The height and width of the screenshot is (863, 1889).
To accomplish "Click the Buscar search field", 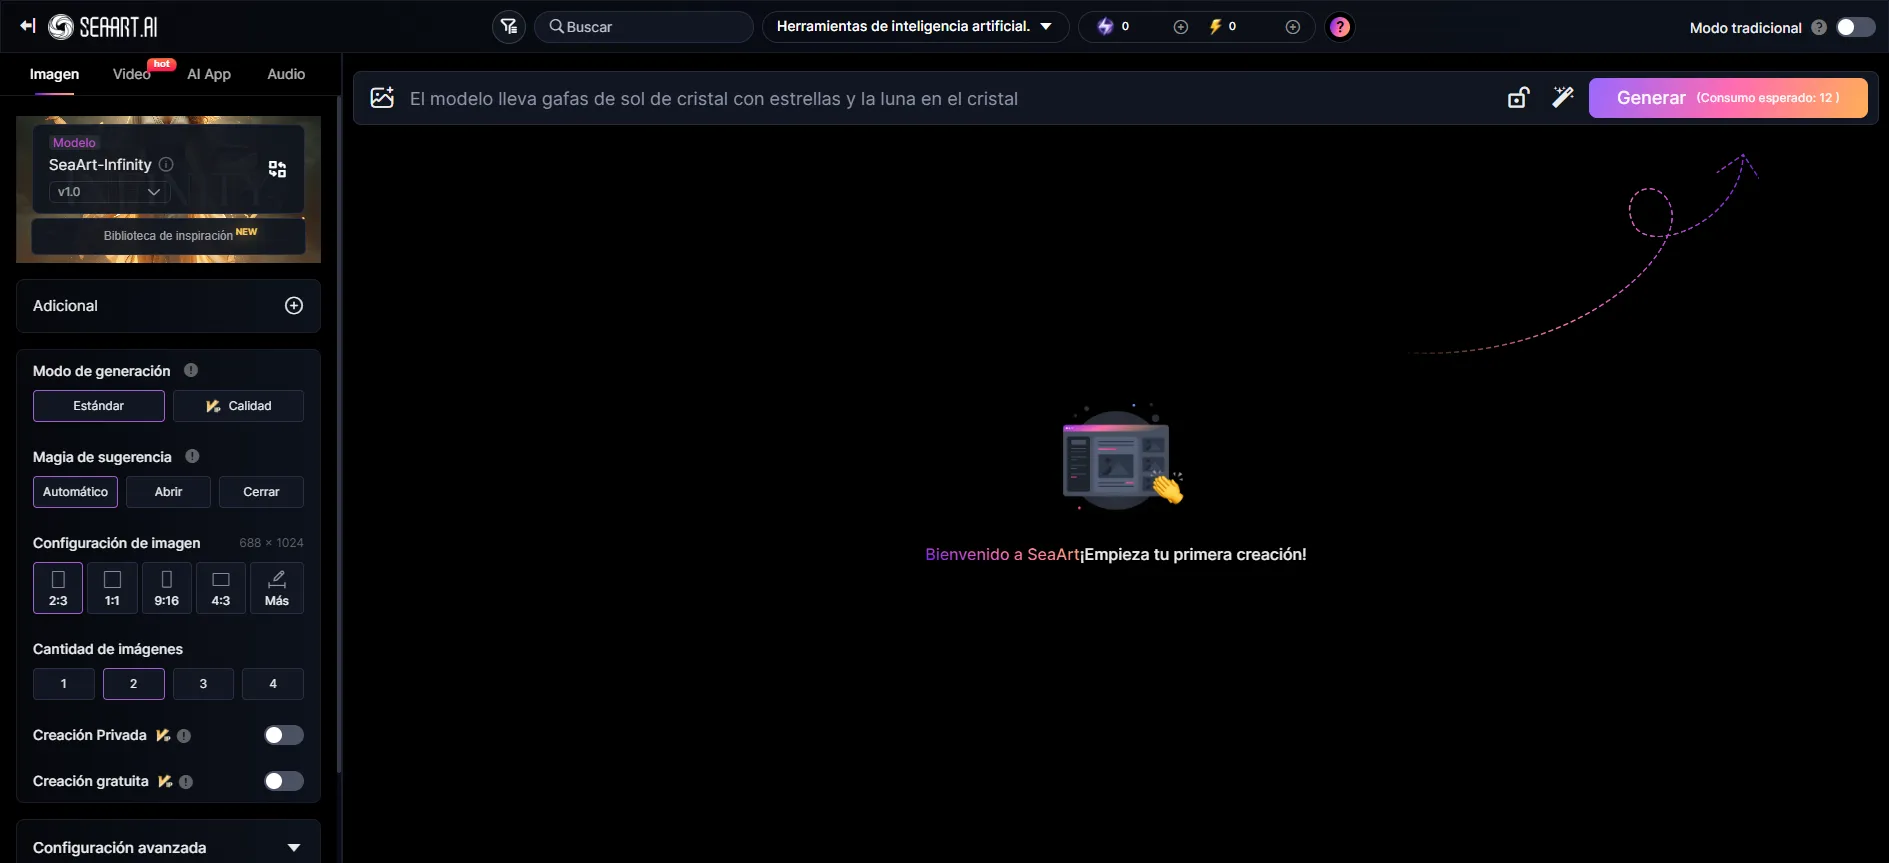I will click(x=650, y=27).
